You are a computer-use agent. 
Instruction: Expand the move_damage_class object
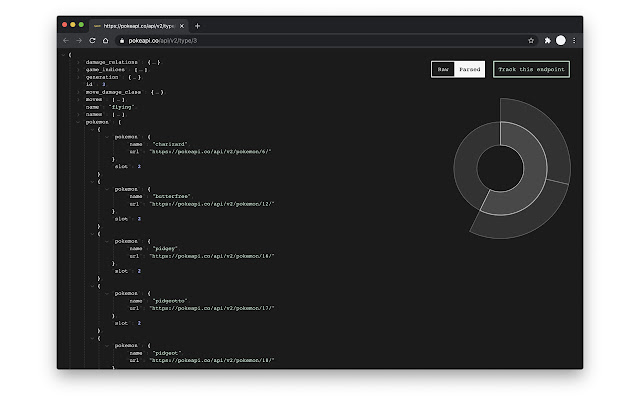(78, 92)
